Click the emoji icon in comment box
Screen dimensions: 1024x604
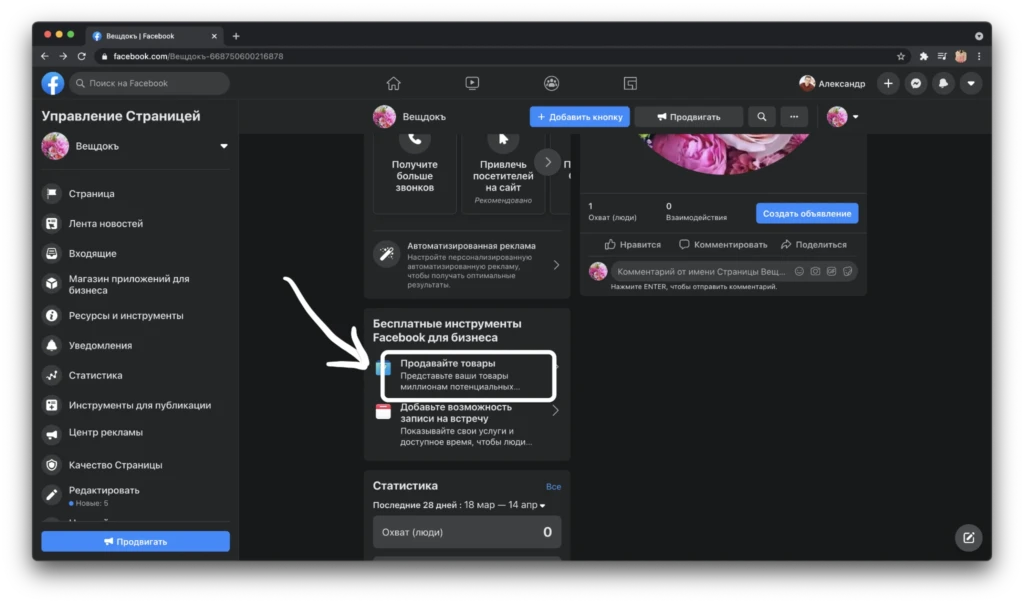[799, 272]
